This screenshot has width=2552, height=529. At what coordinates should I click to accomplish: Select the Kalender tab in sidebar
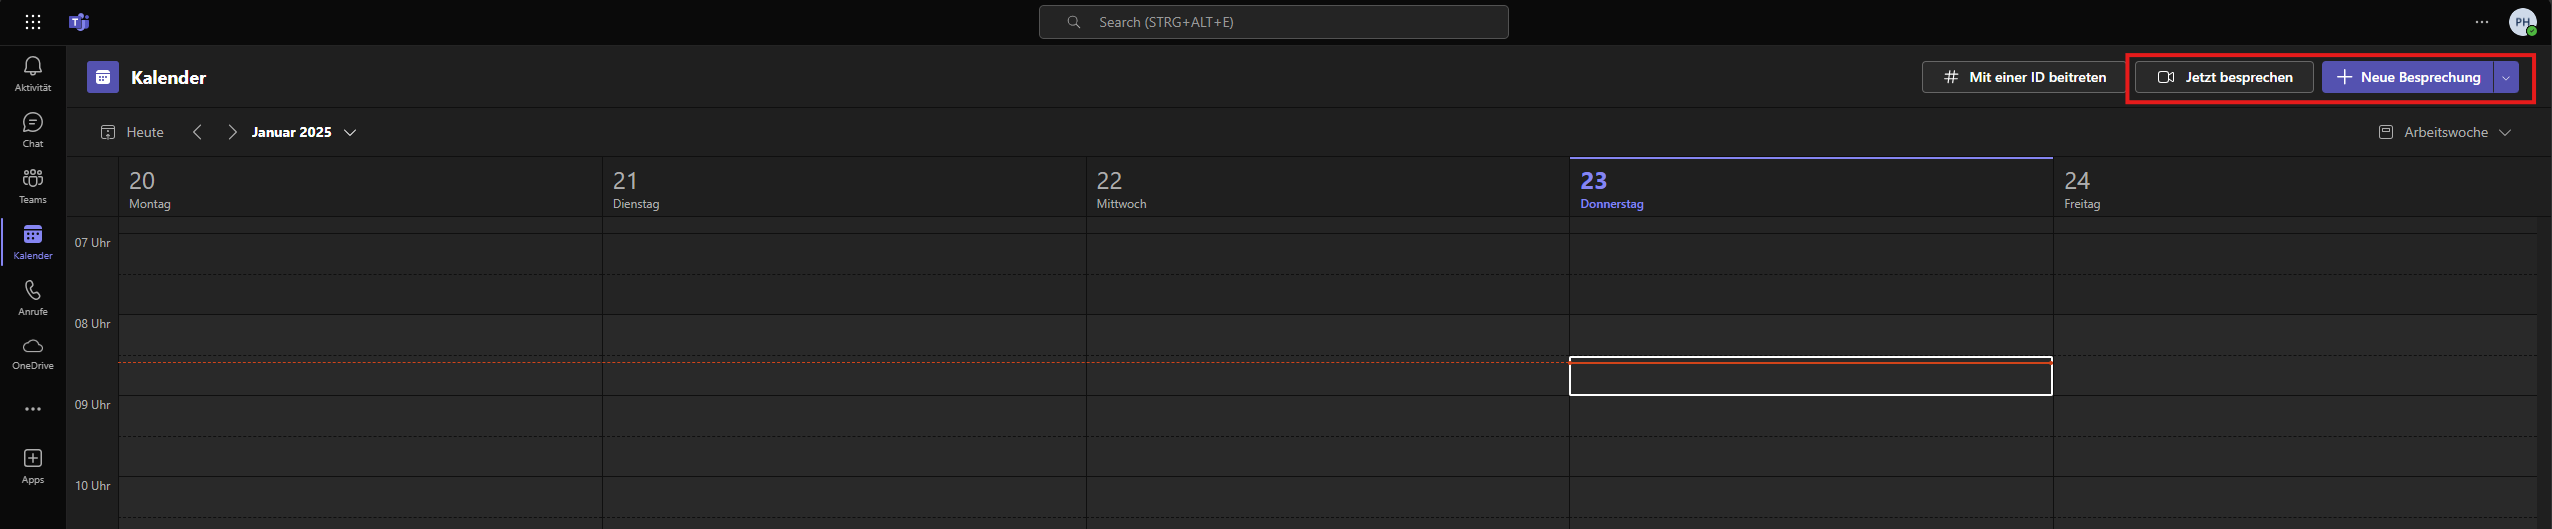click(33, 241)
